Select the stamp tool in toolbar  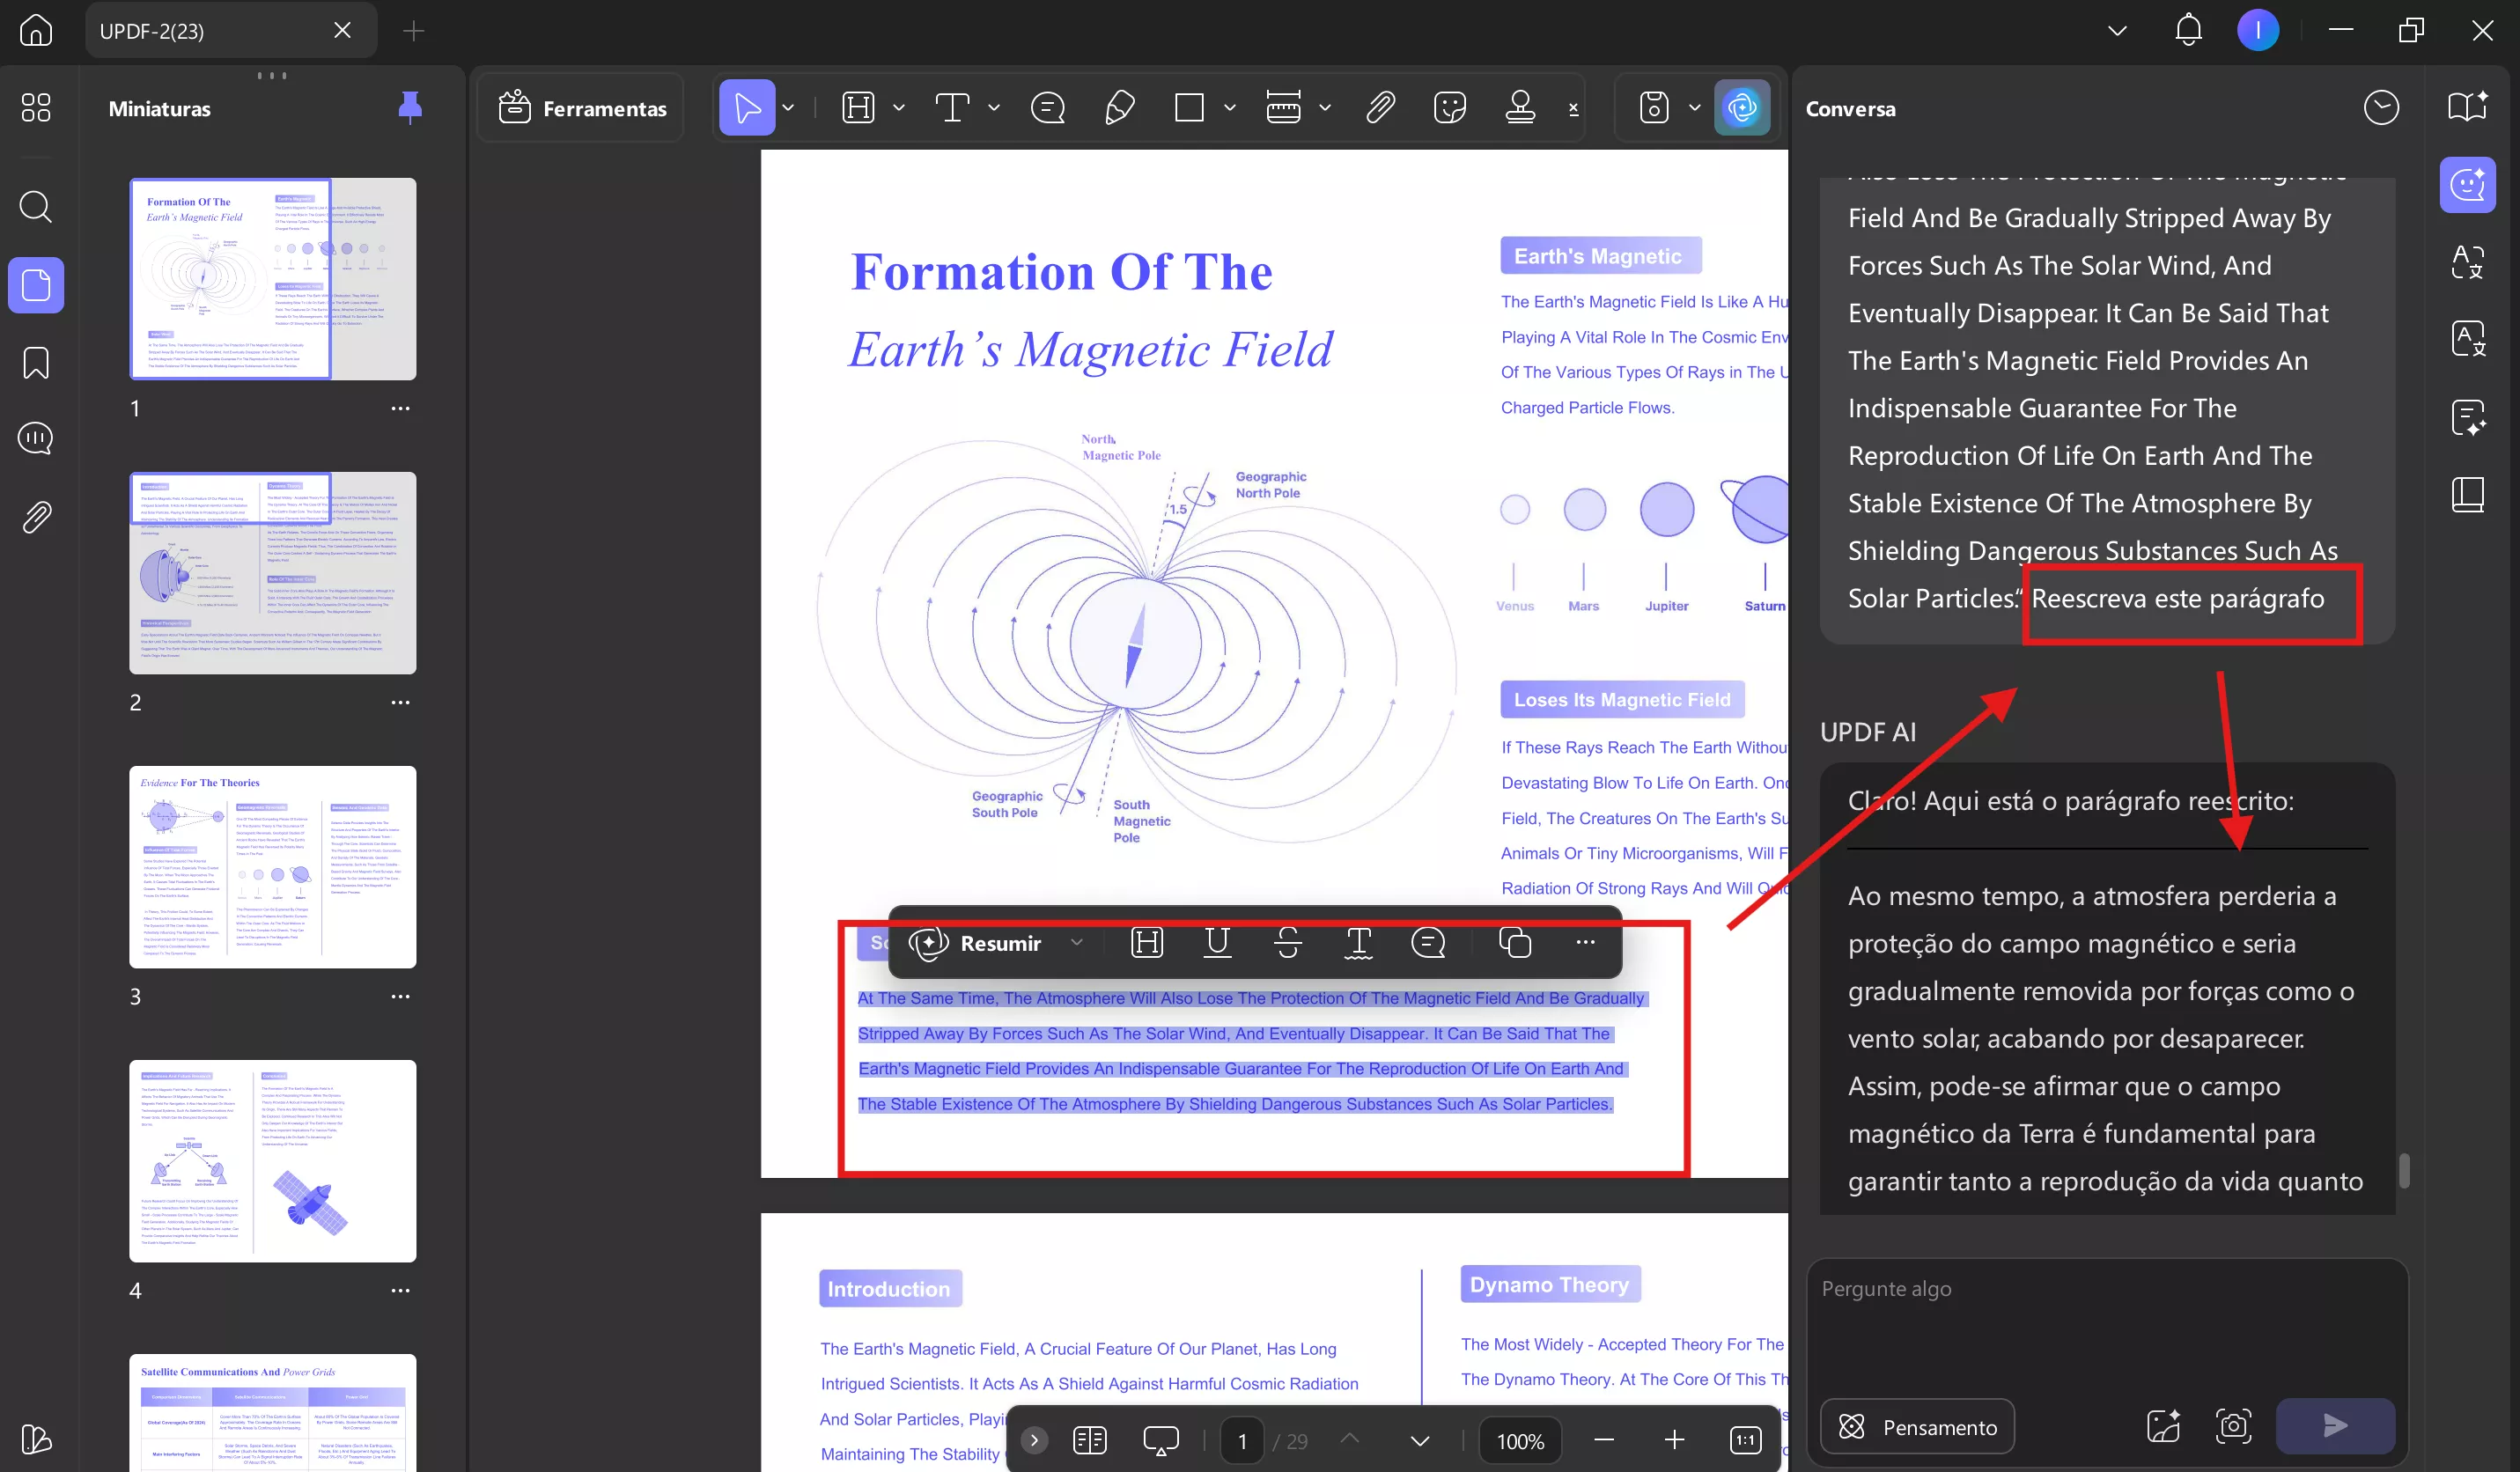(x=1520, y=107)
